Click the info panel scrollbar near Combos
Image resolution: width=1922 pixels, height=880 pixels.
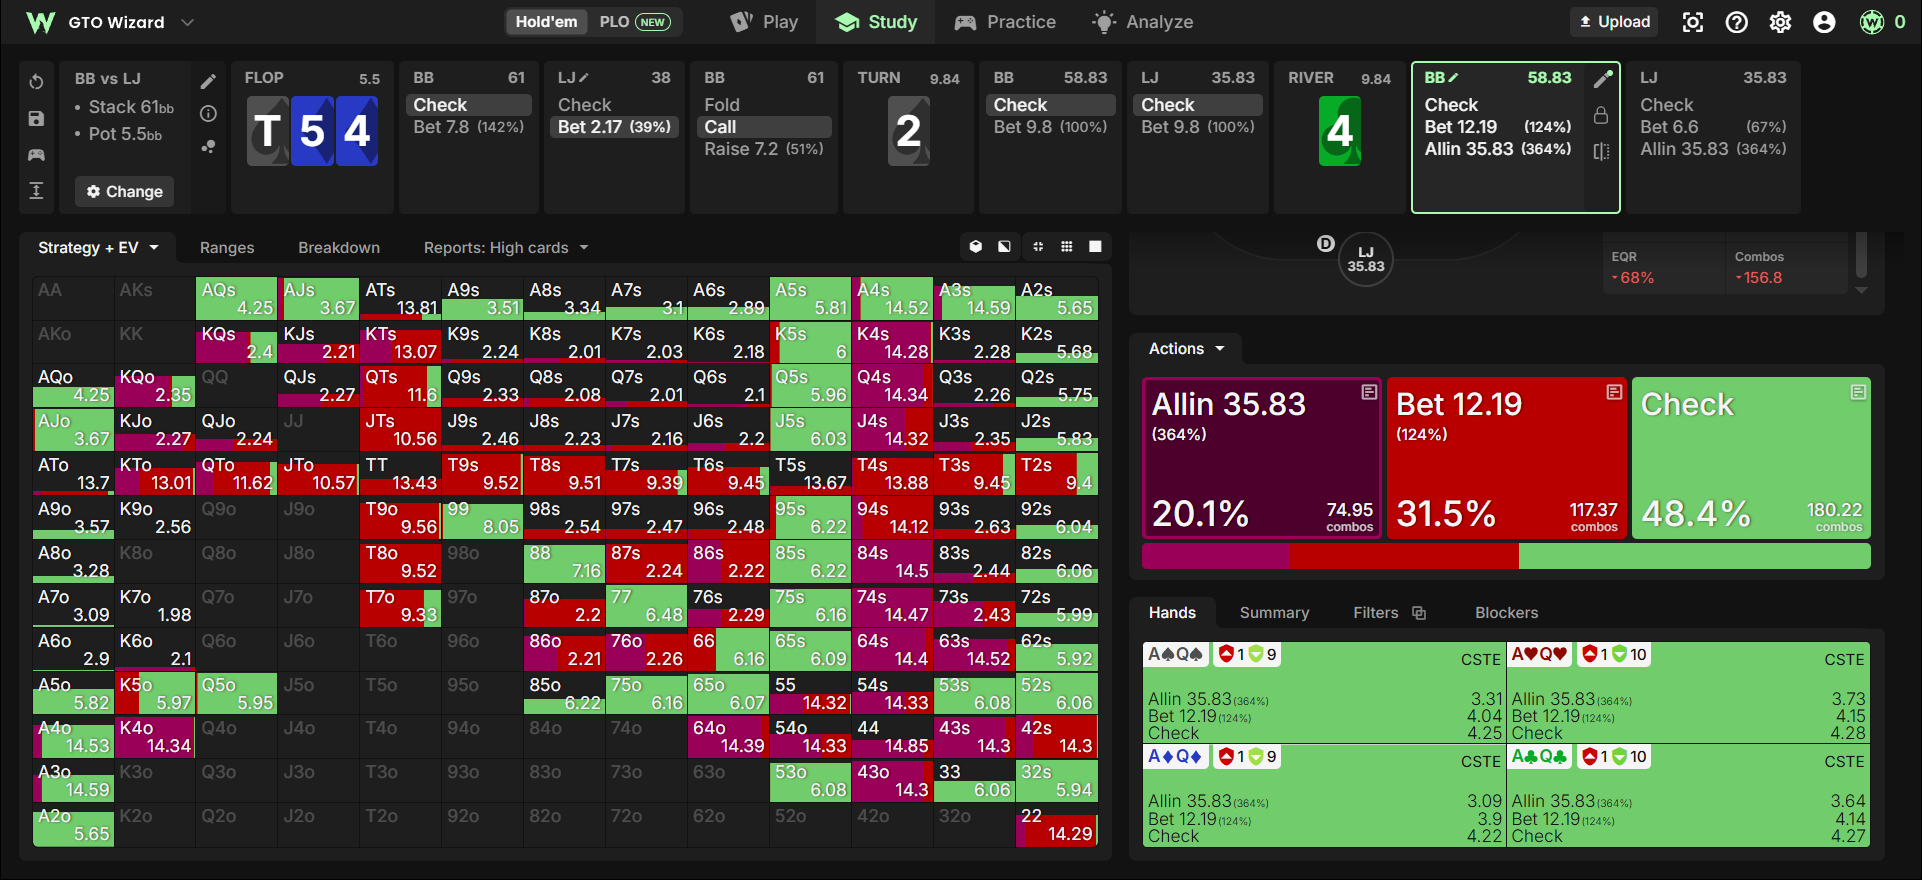[1861, 255]
